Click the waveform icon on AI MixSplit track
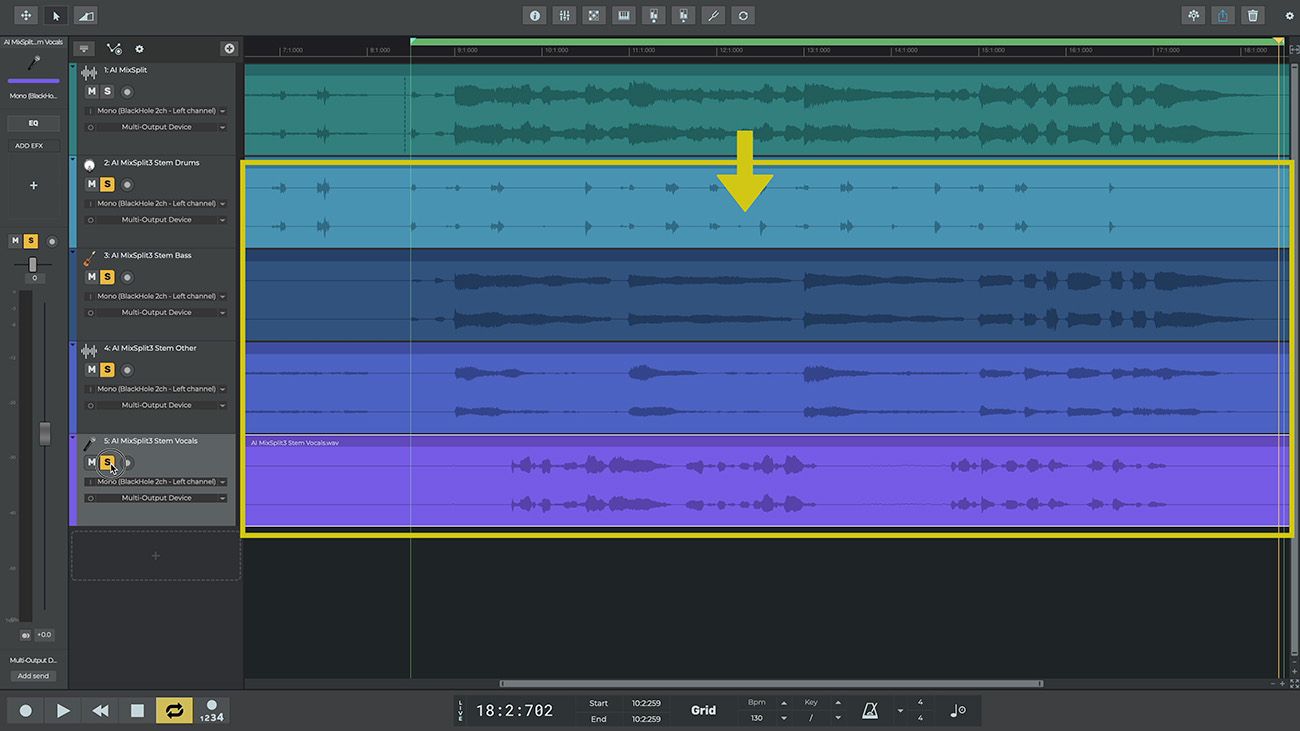The height and width of the screenshot is (731, 1300). [89, 72]
